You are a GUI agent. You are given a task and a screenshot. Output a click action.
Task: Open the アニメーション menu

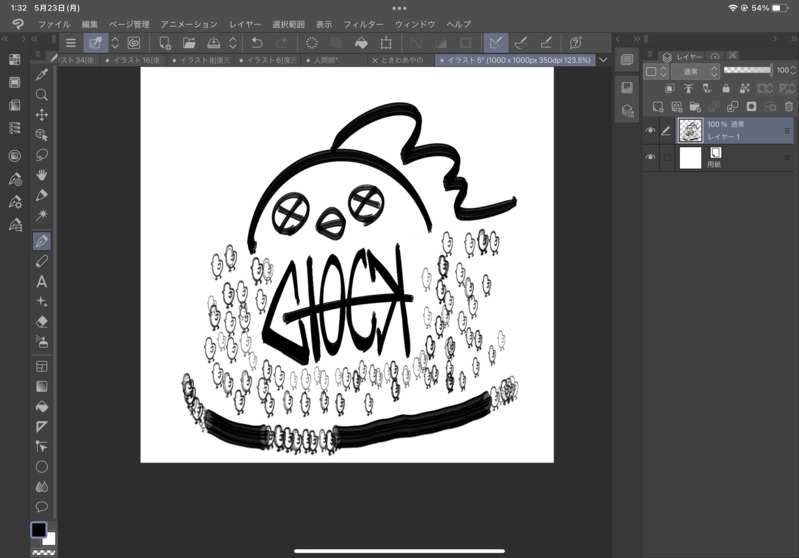pos(189,24)
